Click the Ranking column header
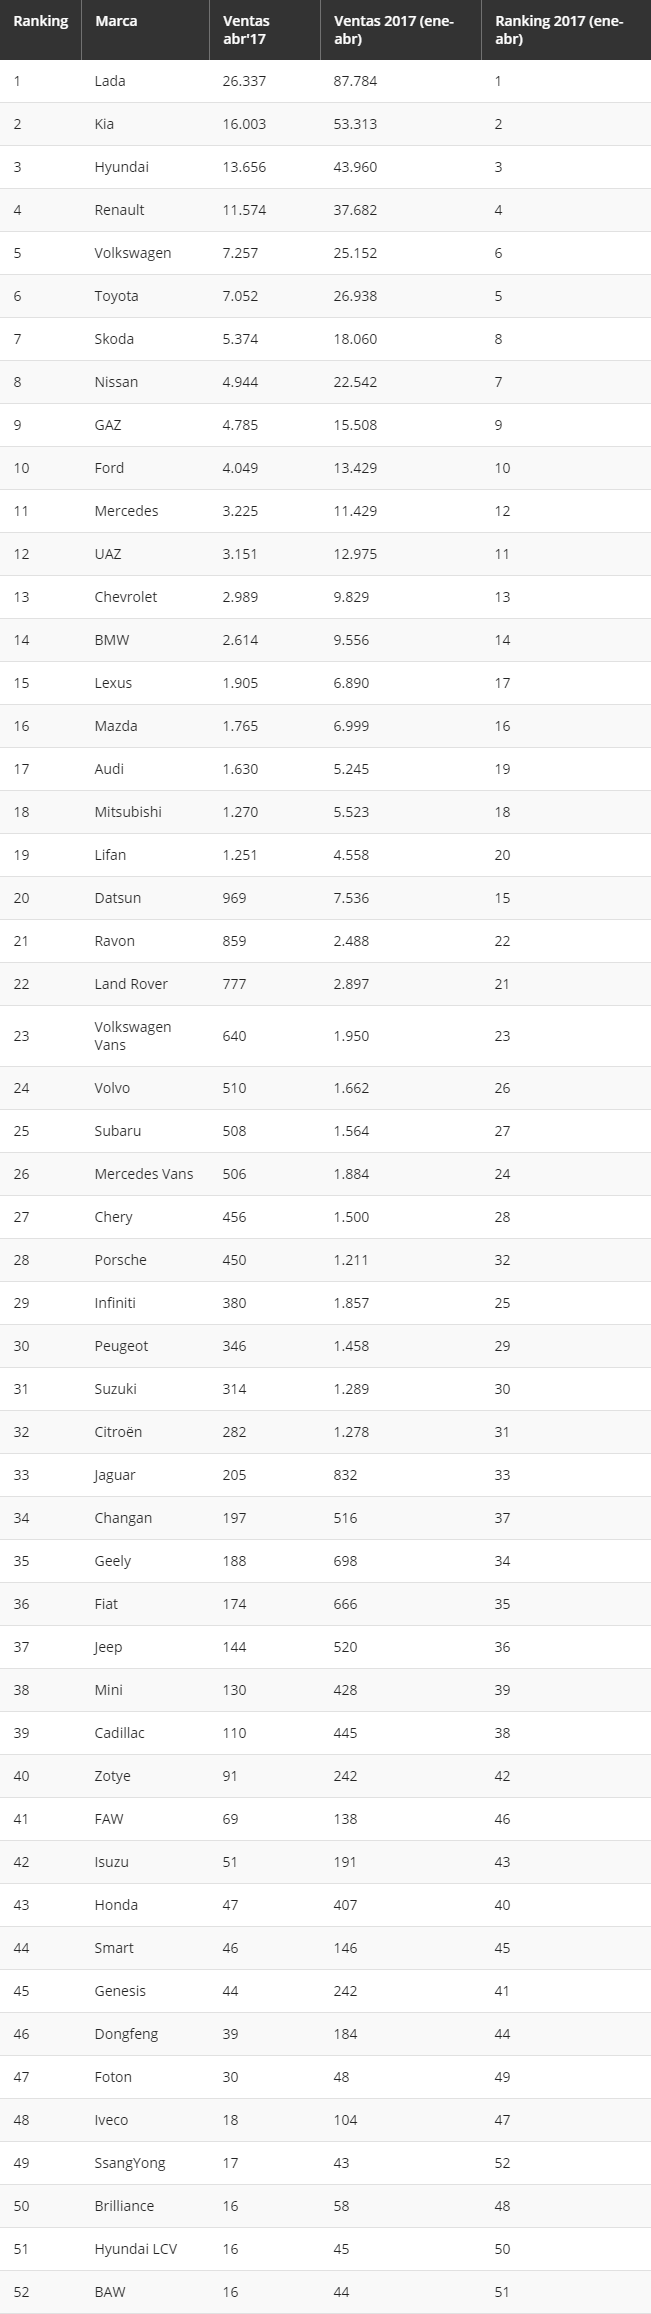 pos(41,21)
